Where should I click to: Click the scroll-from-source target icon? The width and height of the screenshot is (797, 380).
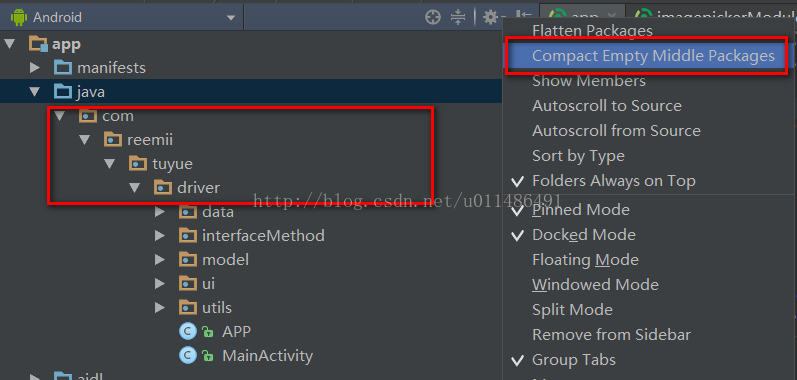click(x=433, y=18)
